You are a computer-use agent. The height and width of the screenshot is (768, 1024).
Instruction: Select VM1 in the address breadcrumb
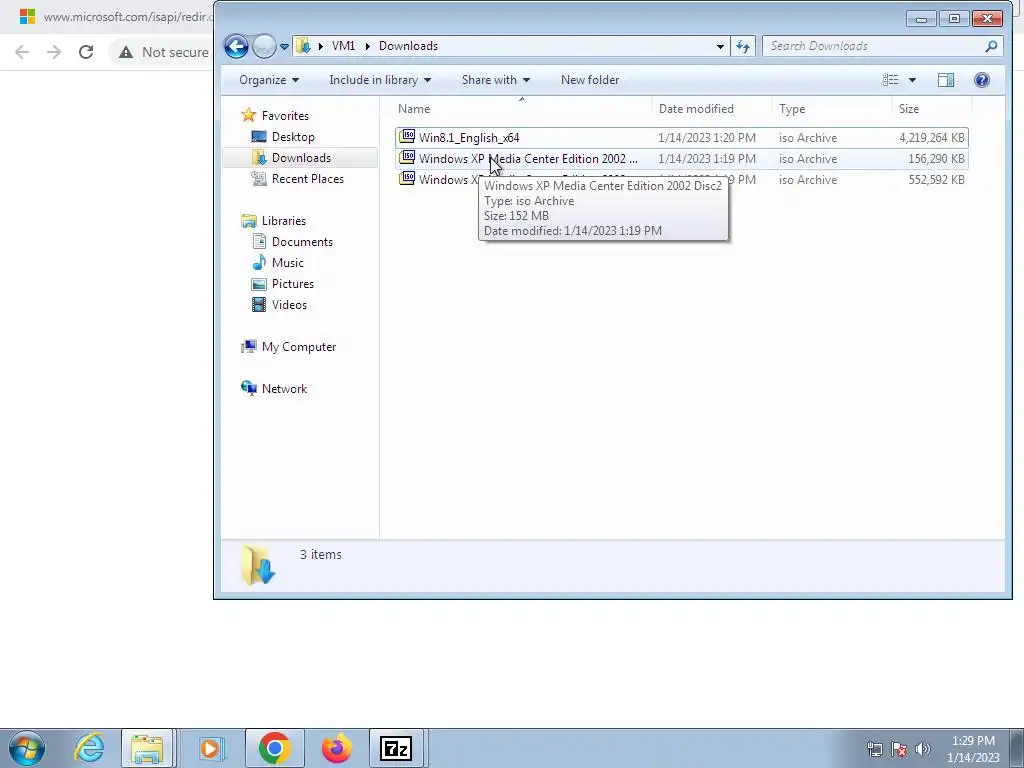tap(344, 46)
